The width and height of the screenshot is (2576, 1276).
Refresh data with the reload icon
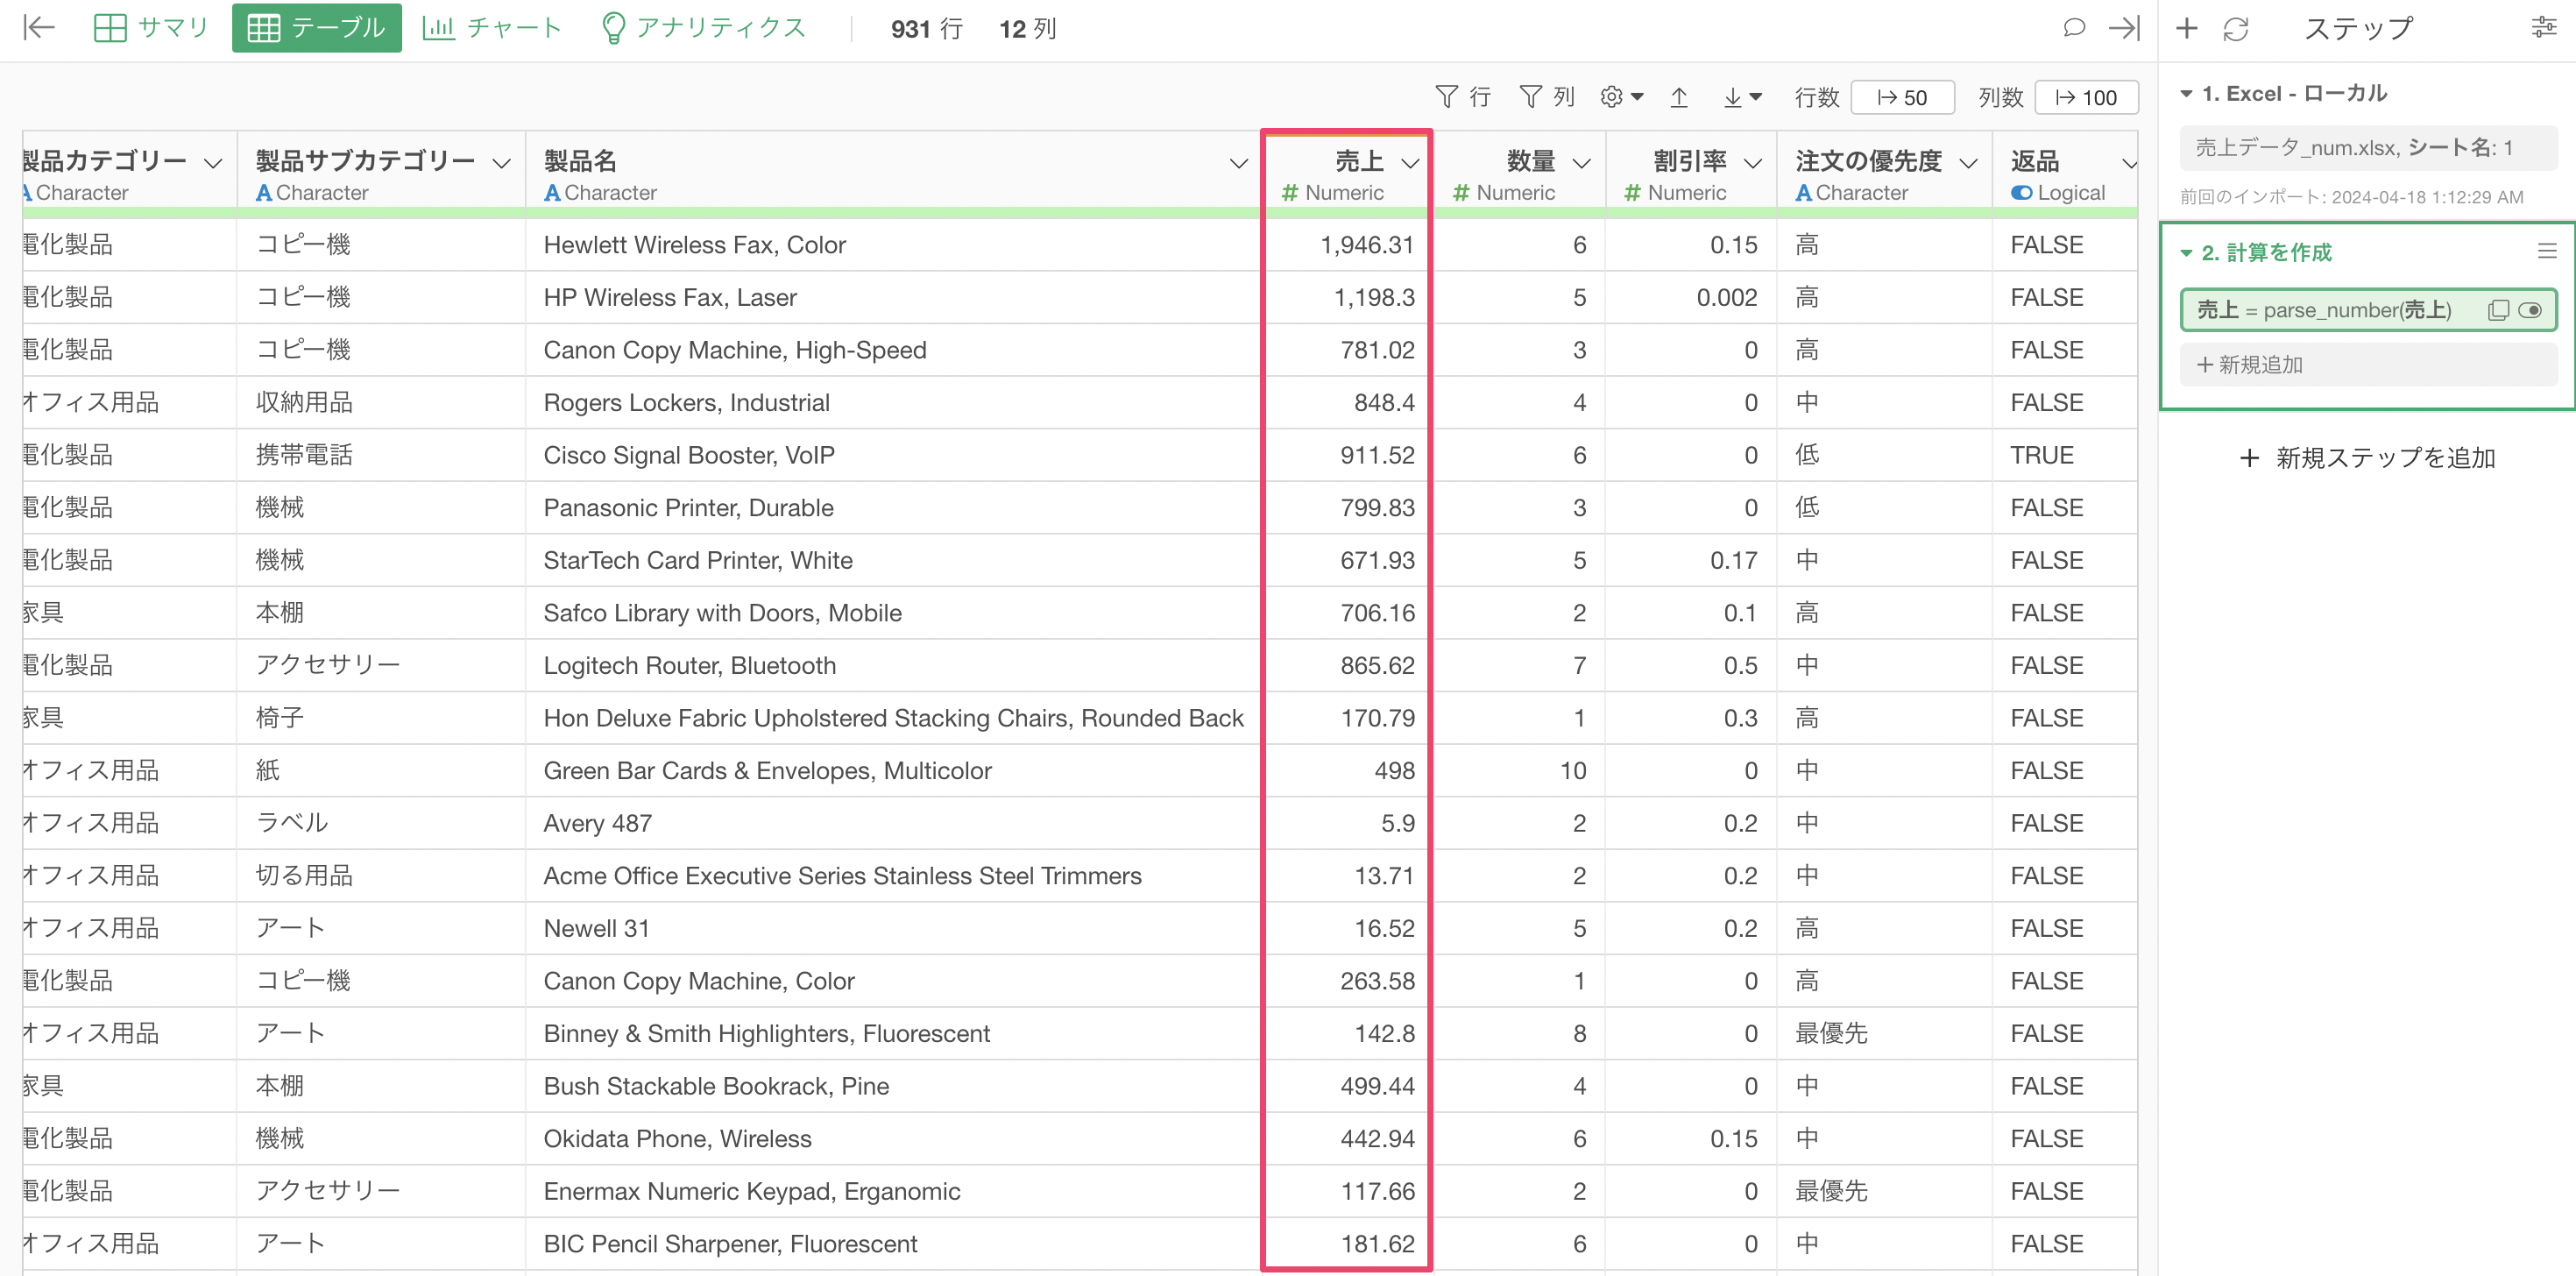click(x=2236, y=28)
